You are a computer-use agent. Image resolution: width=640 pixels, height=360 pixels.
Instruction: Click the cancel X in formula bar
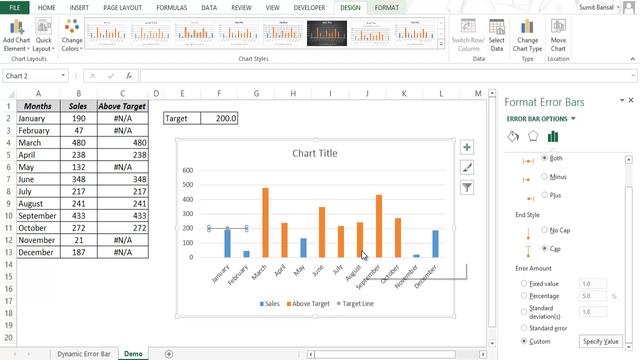pos(93,76)
